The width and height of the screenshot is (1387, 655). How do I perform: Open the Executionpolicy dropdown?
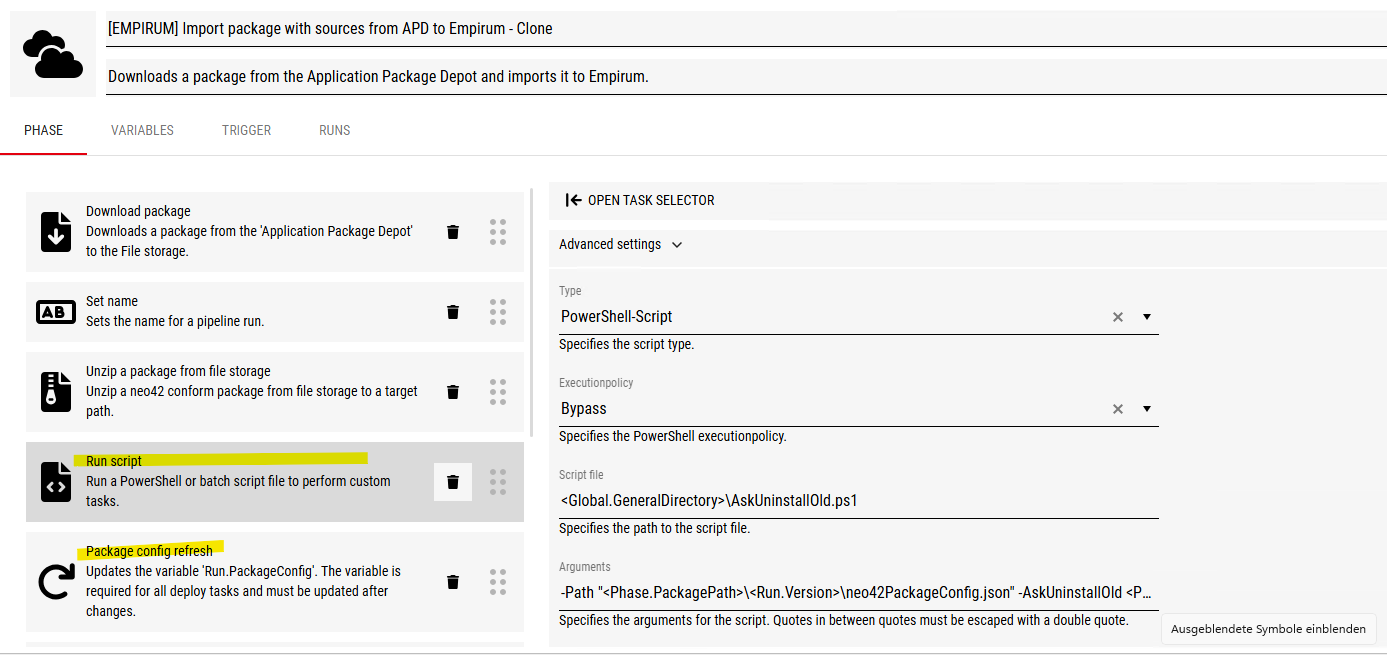tap(1147, 409)
